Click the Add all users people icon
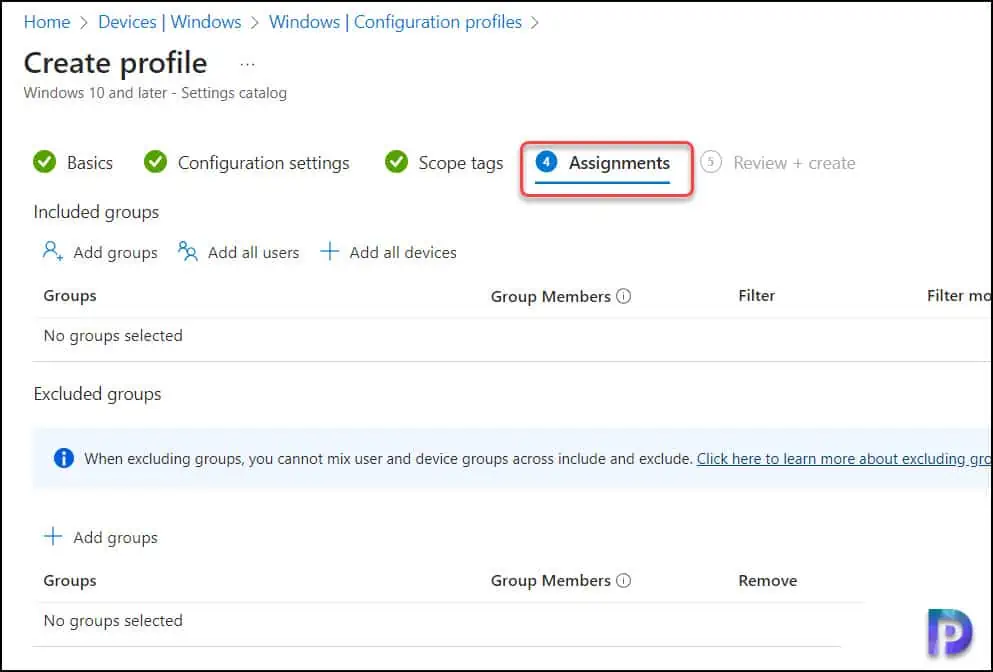This screenshot has width=993, height=672. 187,251
